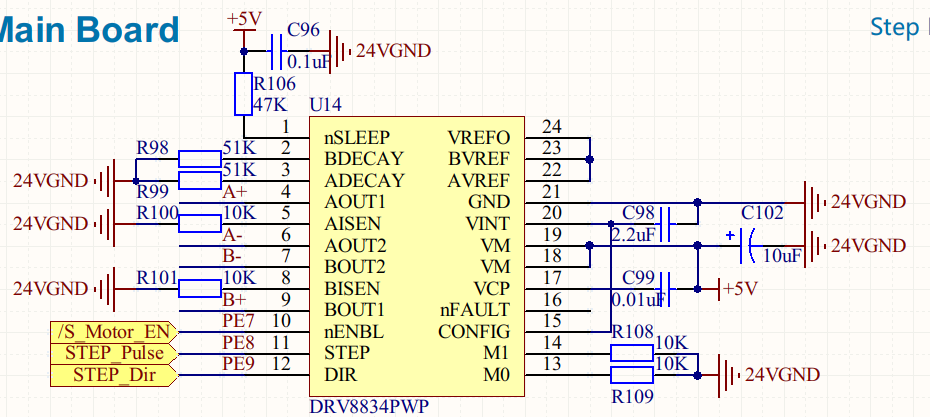
Task: Click the M0 pin name
Action: (498, 375)
